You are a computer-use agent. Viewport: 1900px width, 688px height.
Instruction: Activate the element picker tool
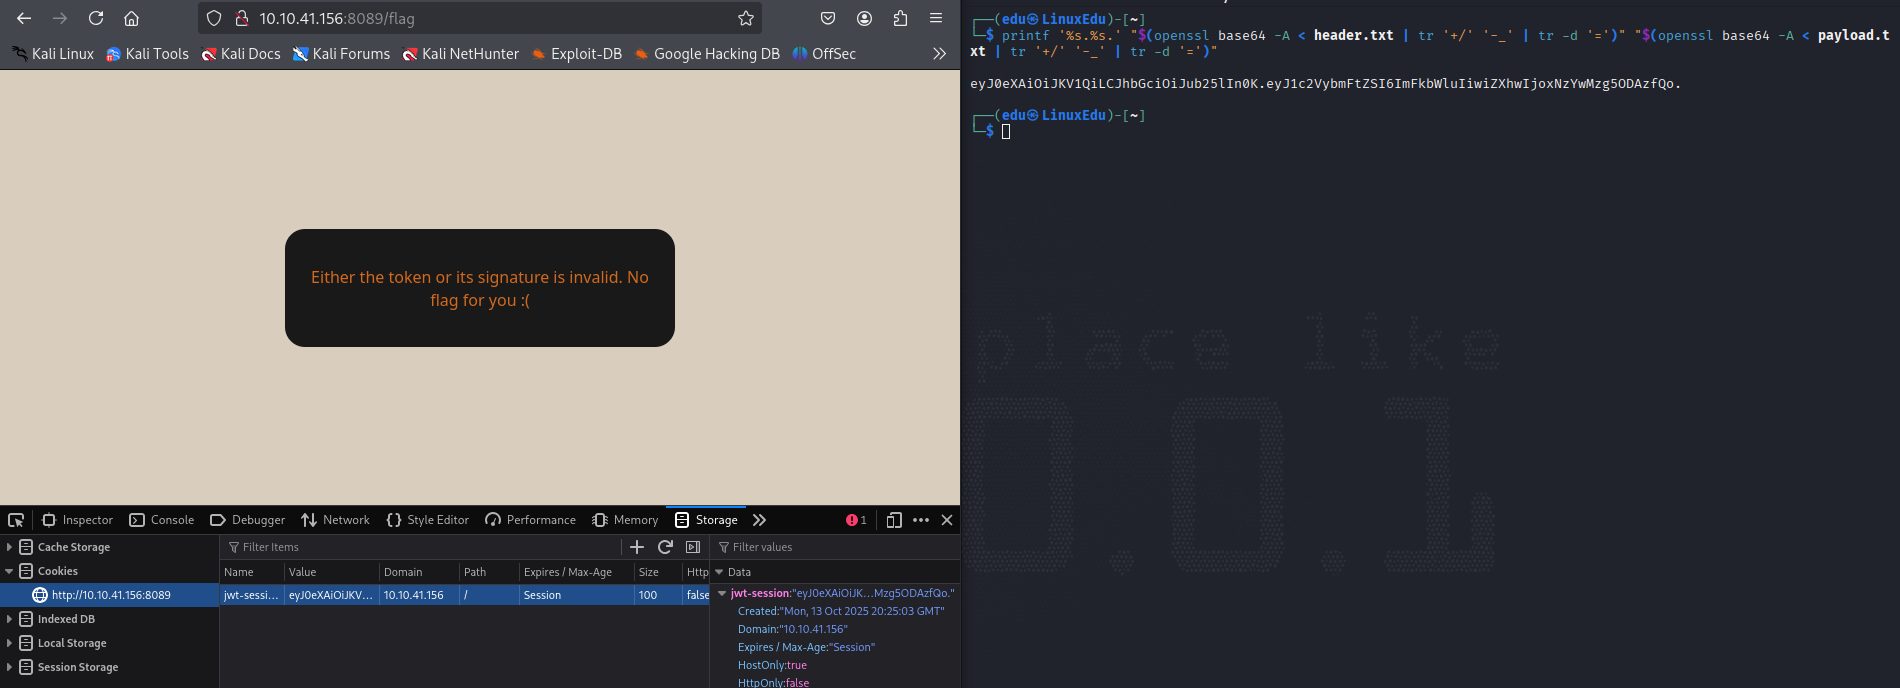click(16, 520)
